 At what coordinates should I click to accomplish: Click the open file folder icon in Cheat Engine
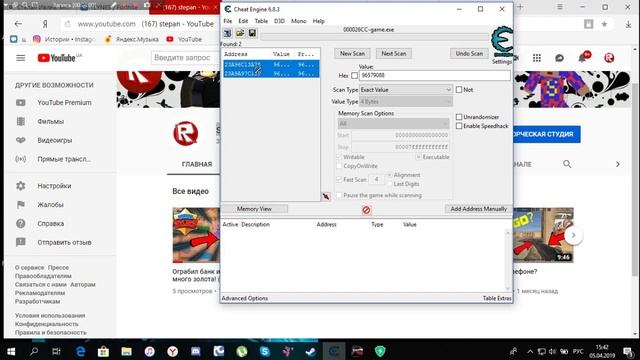(x=240, y=33)
